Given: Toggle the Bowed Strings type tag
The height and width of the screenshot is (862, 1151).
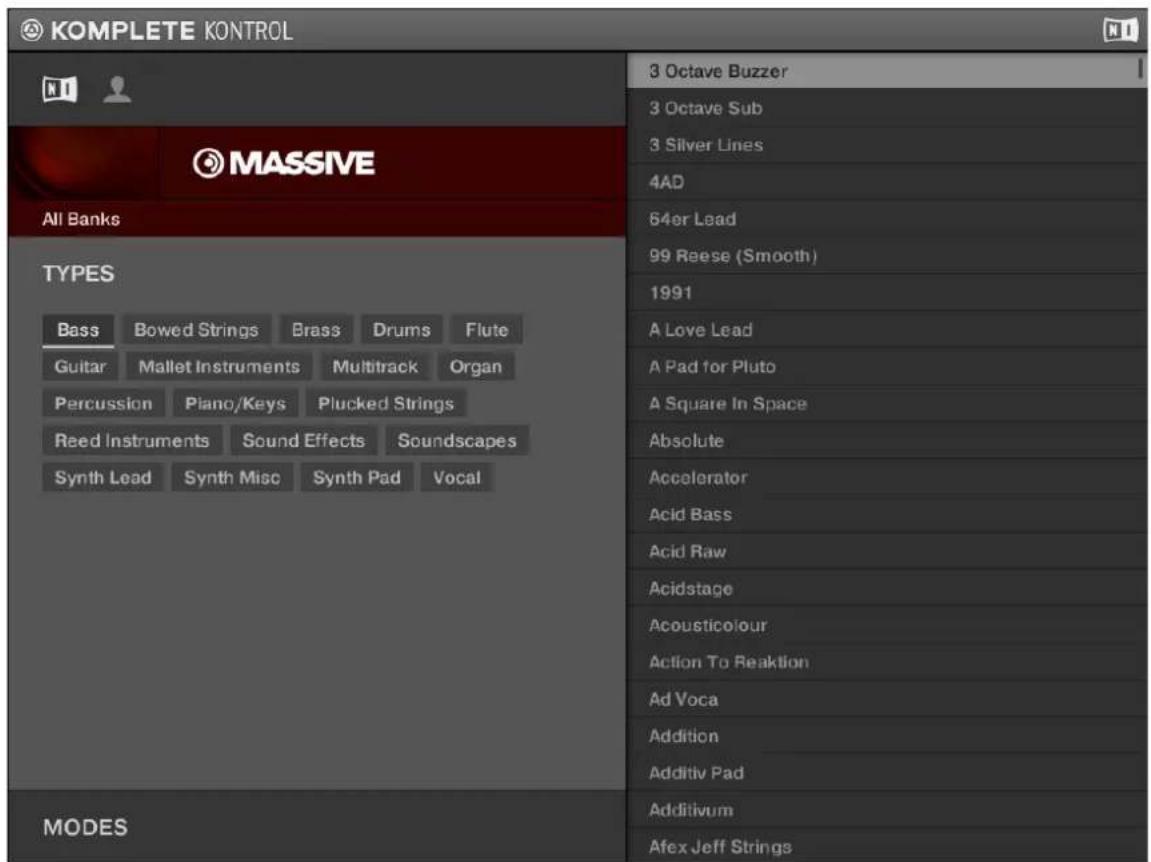Looking at the screenshot, I should (196, 330).
